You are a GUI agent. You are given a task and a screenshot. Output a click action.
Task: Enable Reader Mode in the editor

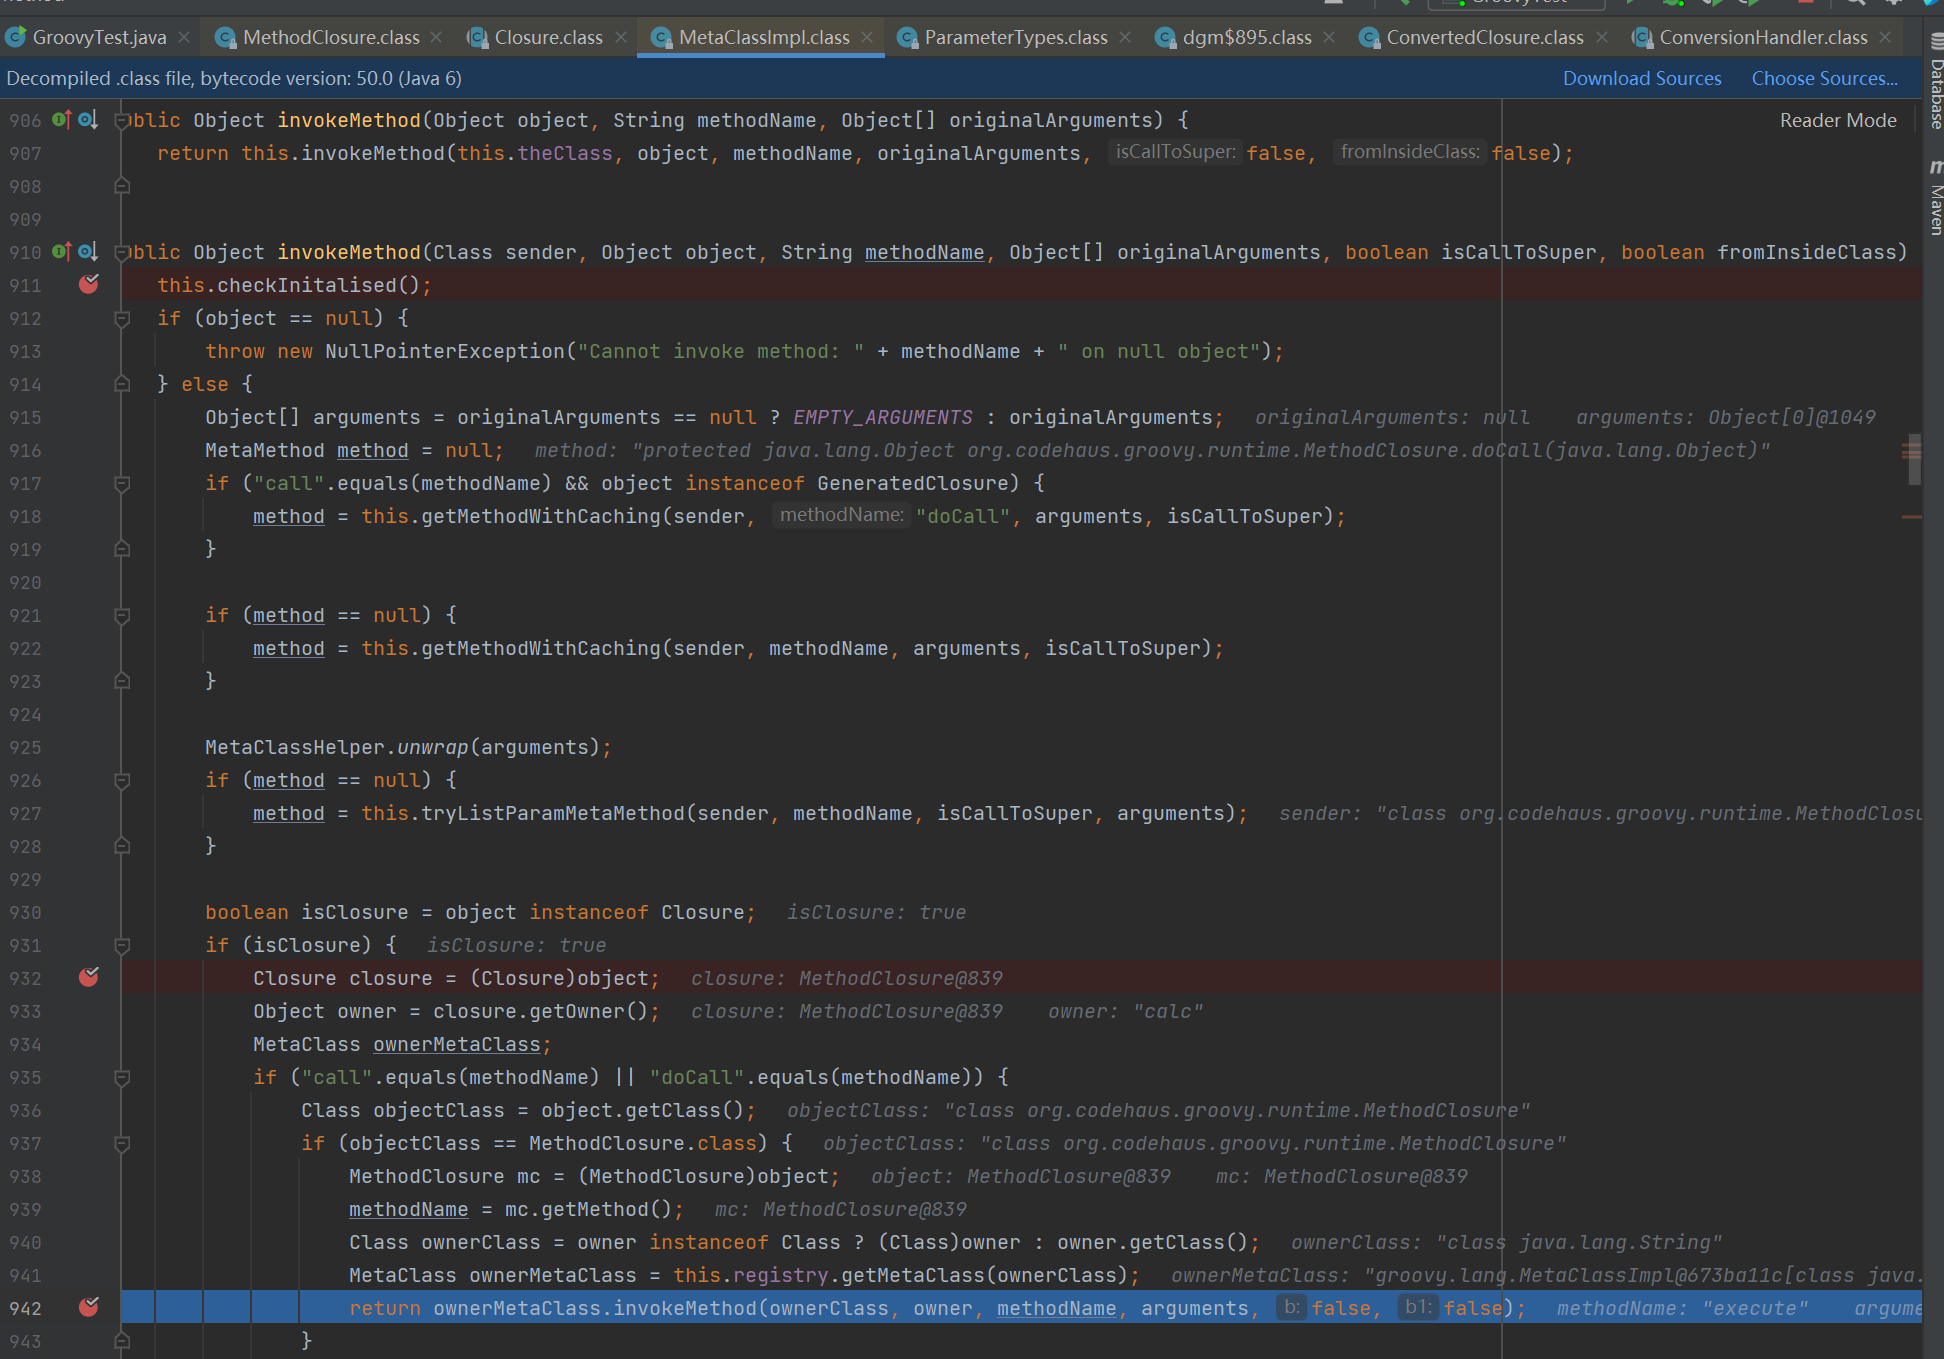1837,120
